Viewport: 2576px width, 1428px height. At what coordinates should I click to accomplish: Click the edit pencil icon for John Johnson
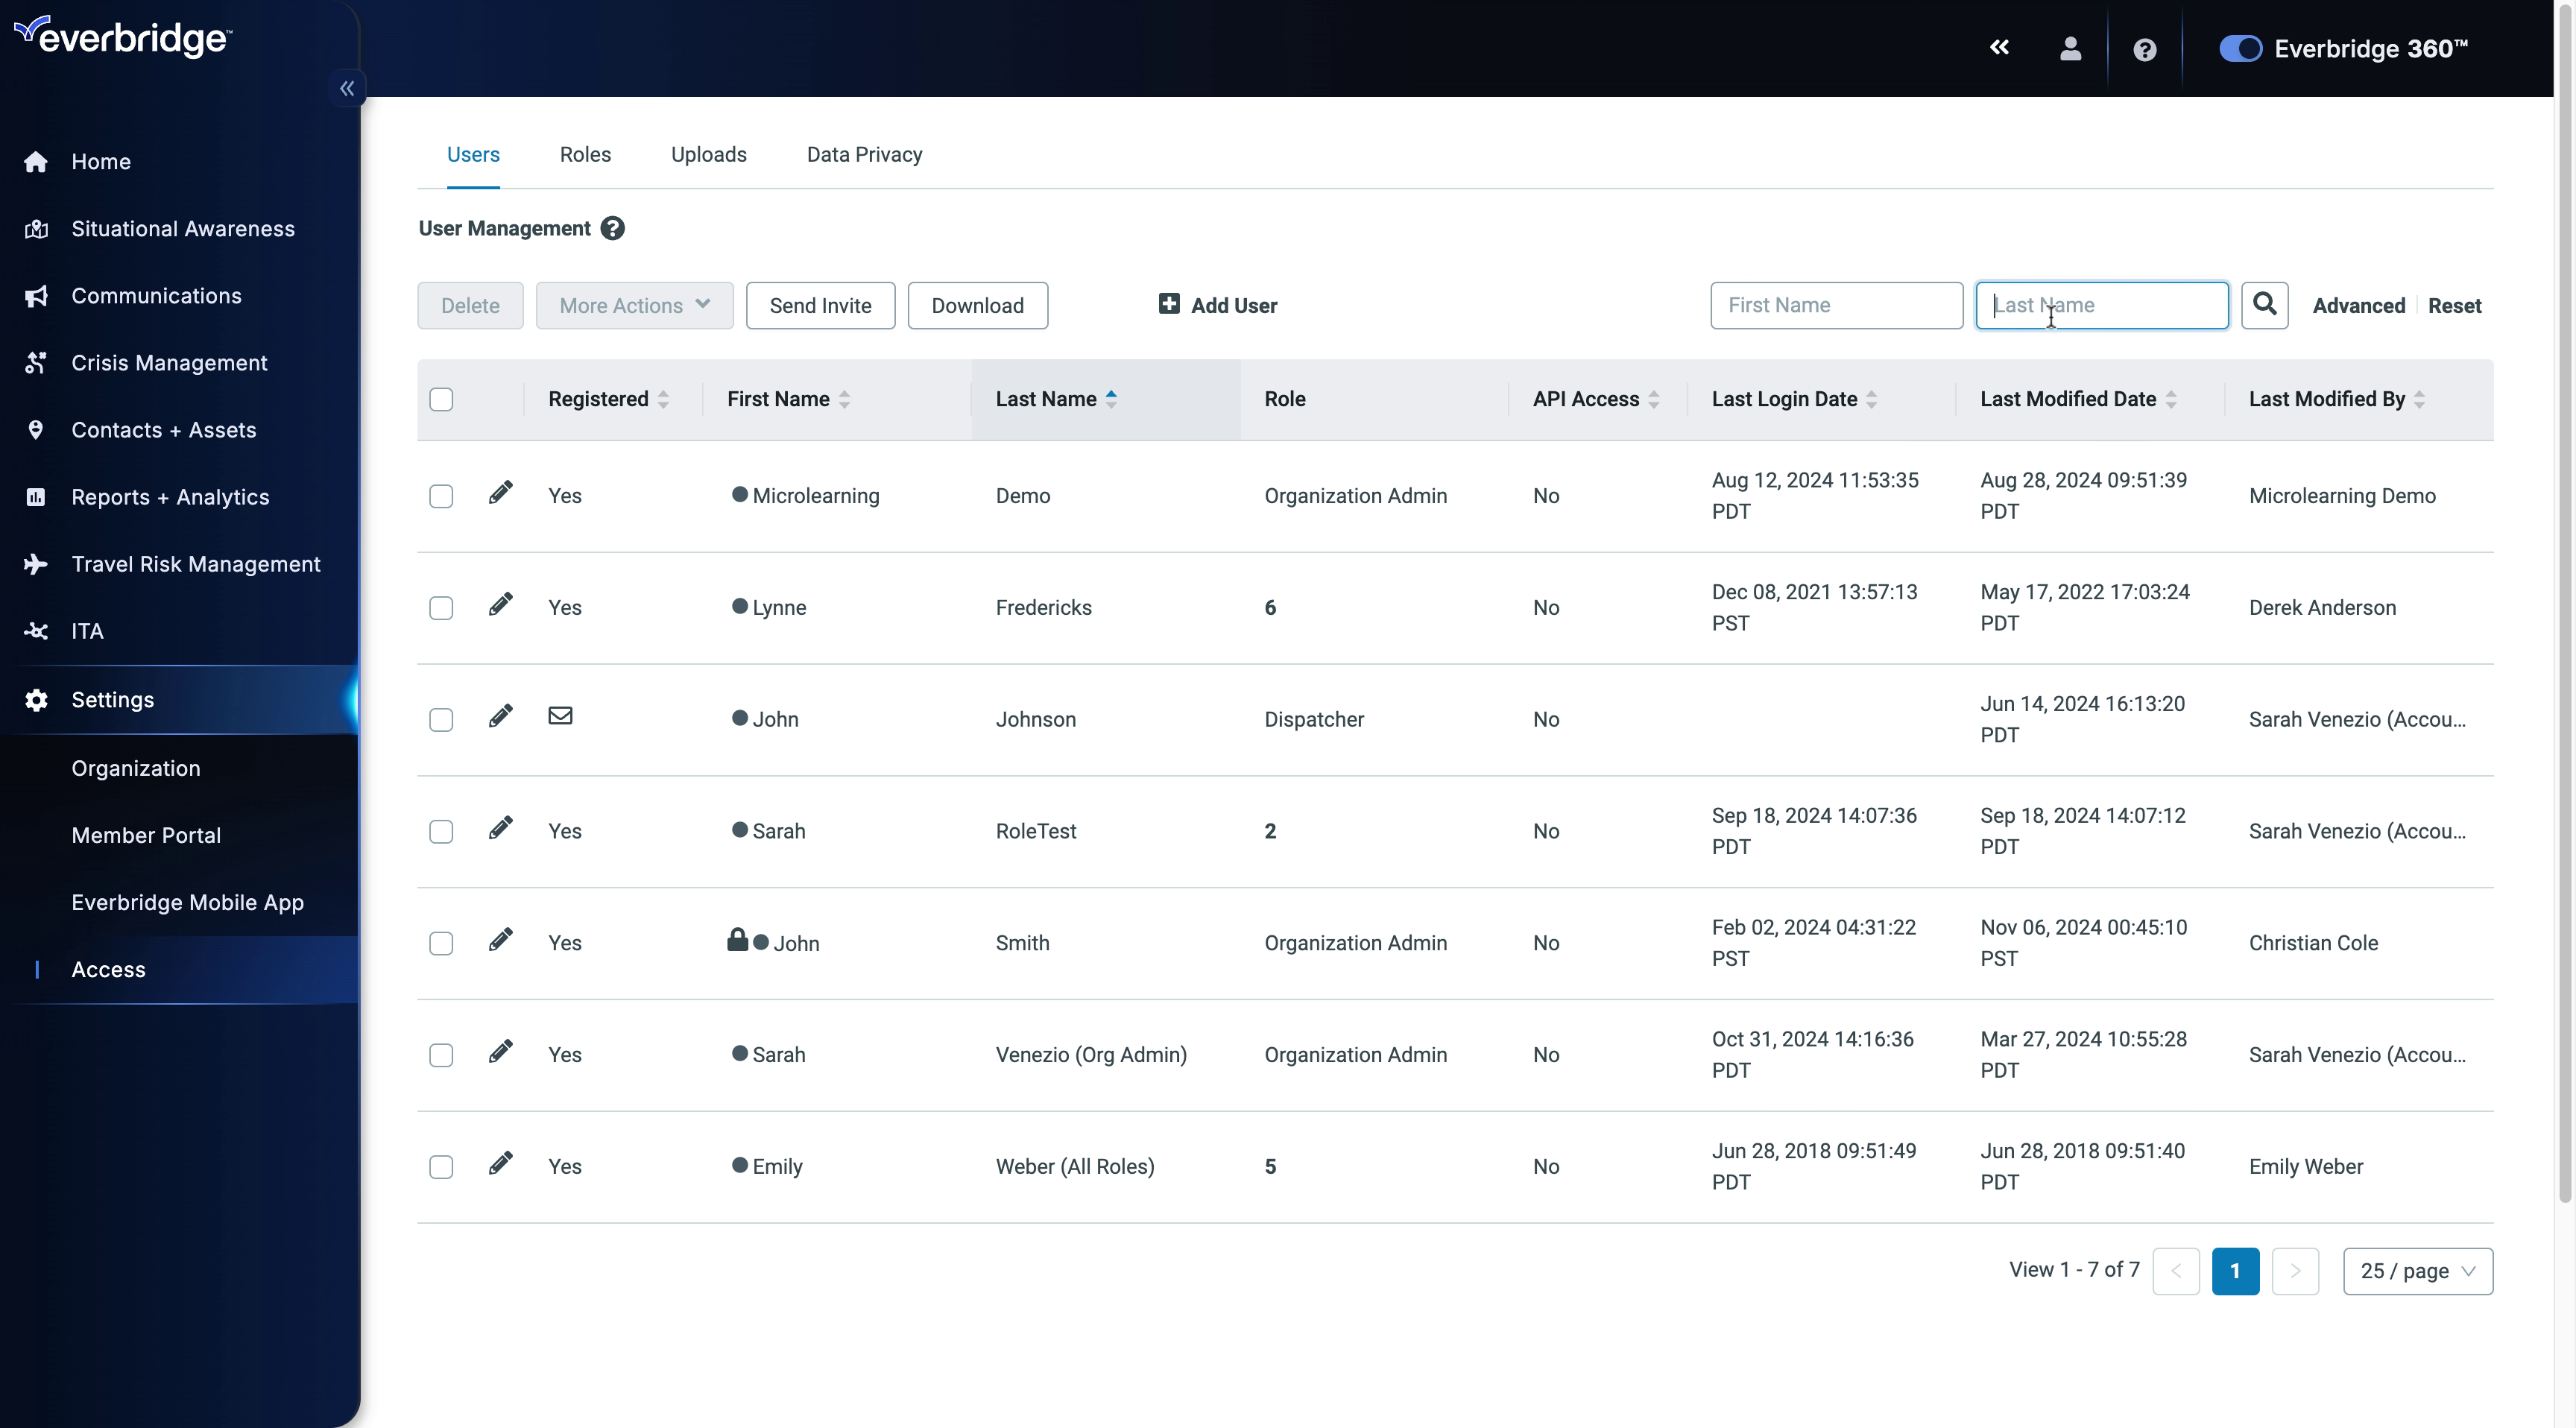499,715
